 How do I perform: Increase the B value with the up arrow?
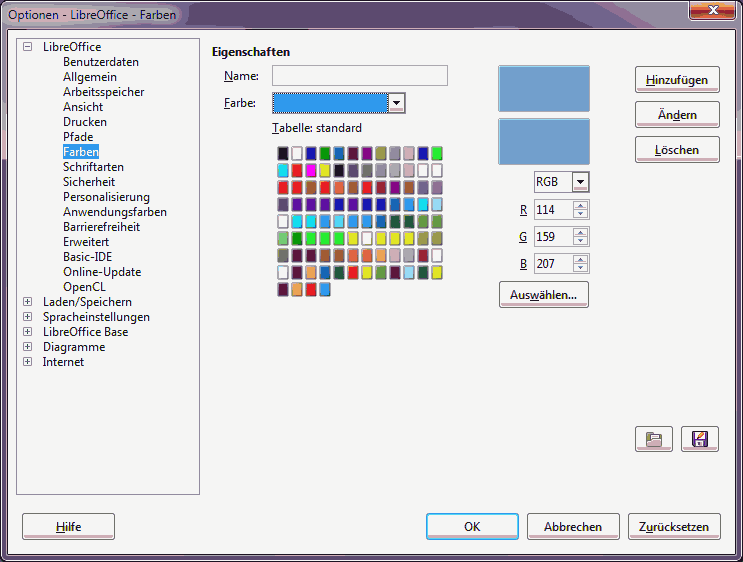point(580,259)
